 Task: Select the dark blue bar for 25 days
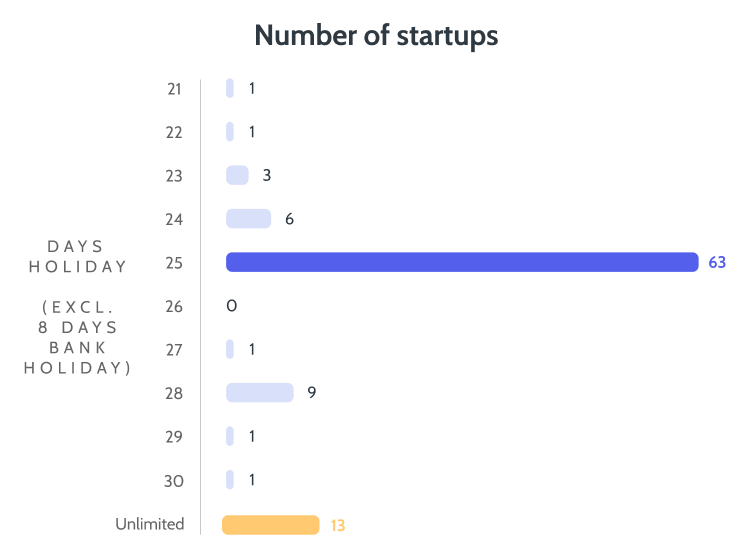click(x=461, y=262)
